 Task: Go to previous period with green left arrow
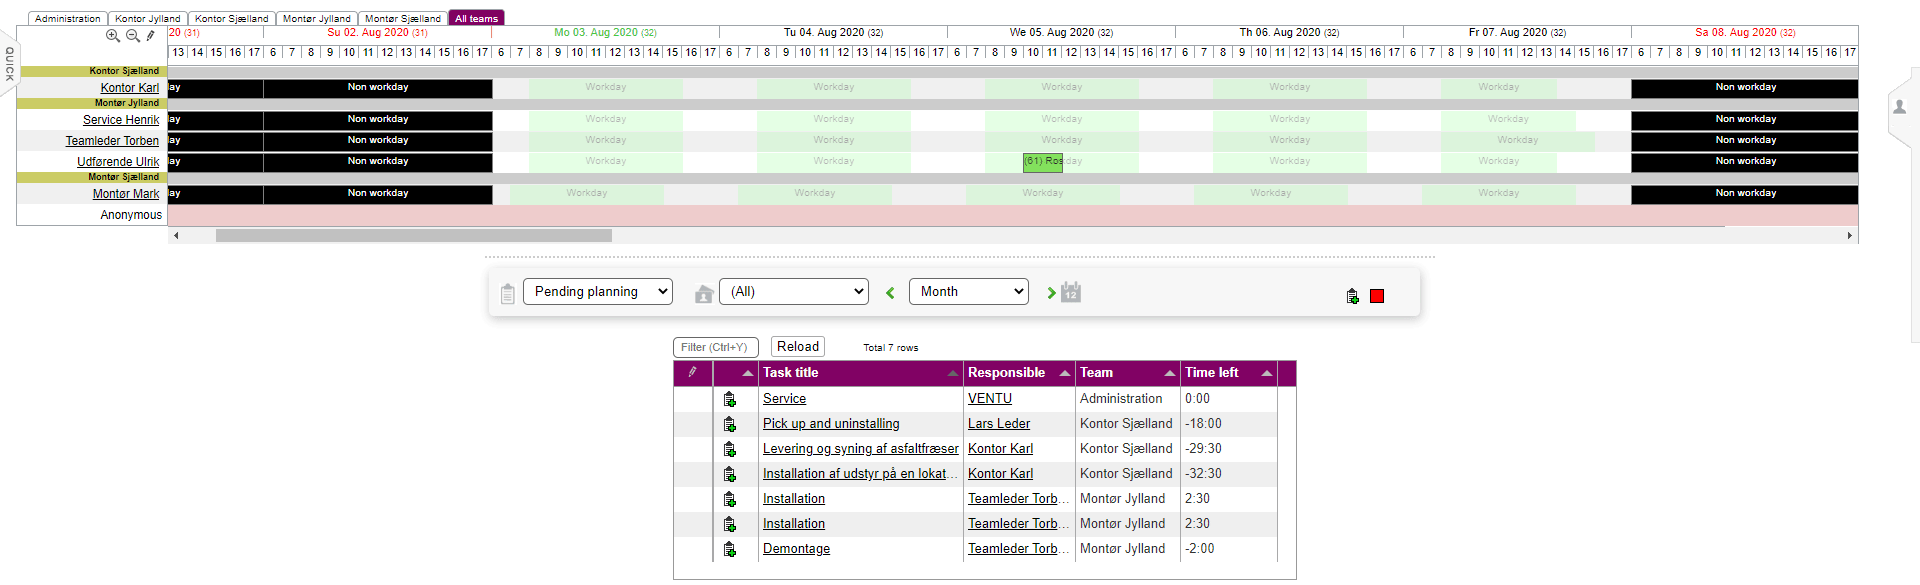(890, 293)
